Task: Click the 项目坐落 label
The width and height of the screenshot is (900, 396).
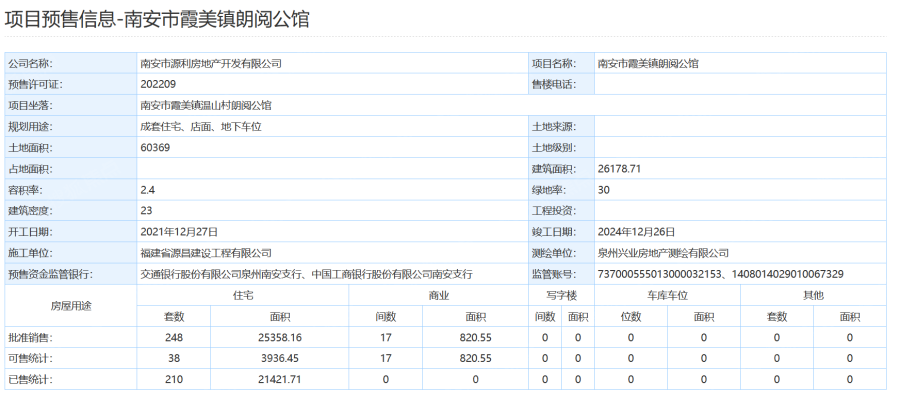Action: coord(30,106)
